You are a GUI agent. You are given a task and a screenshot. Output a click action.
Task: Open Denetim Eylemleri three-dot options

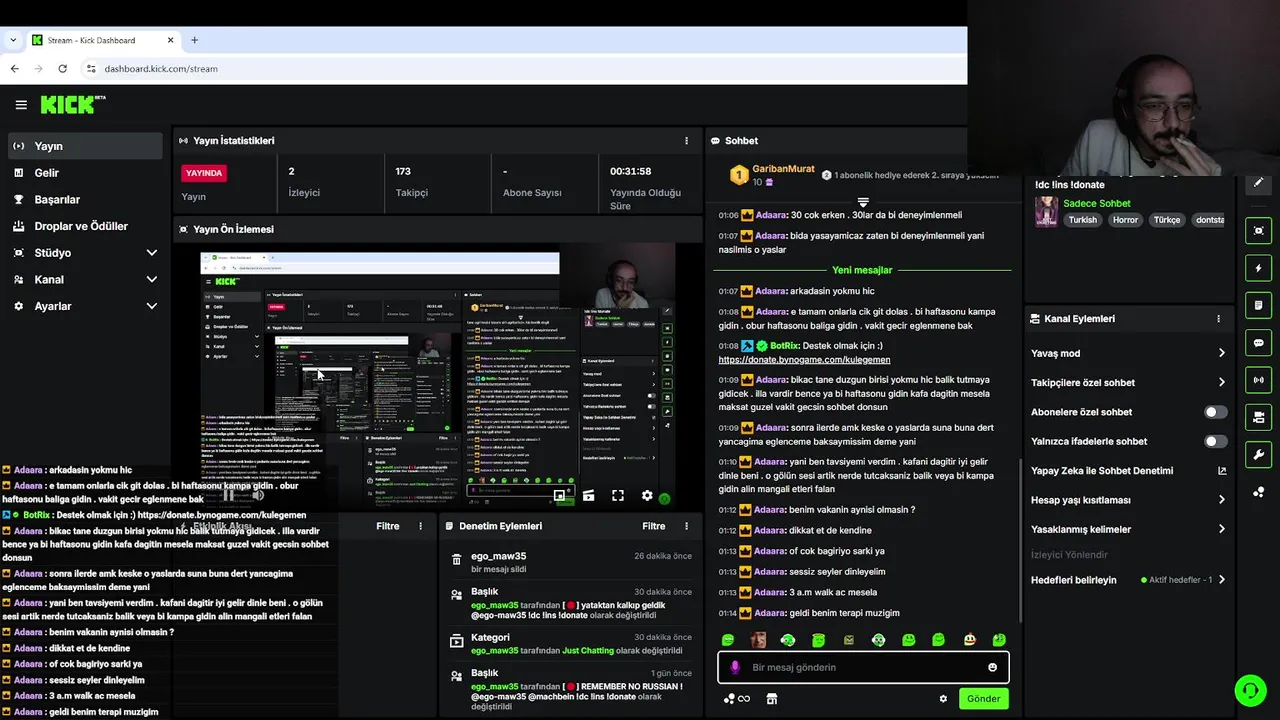686,526
